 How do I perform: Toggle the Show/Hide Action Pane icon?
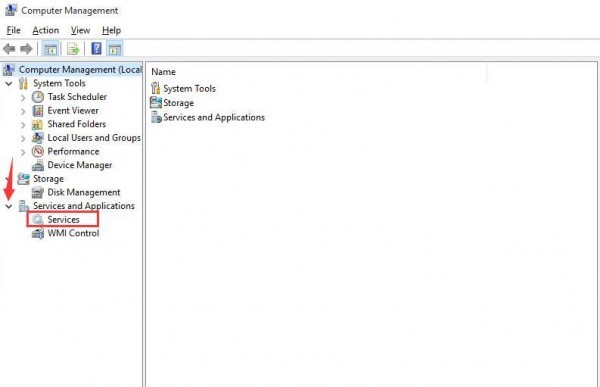pos(115,49)
